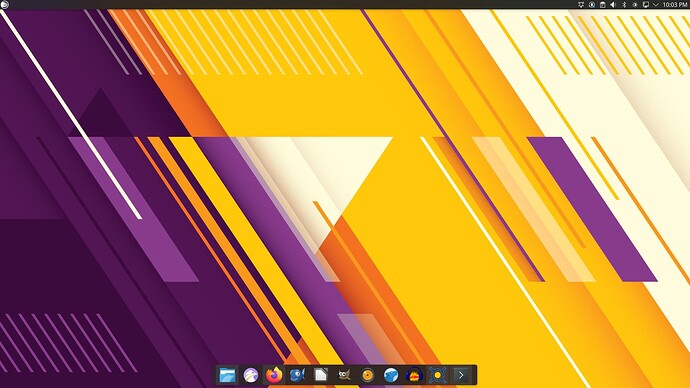
Task: Expand the dock's right arrow button
Action: coord(461,375)
